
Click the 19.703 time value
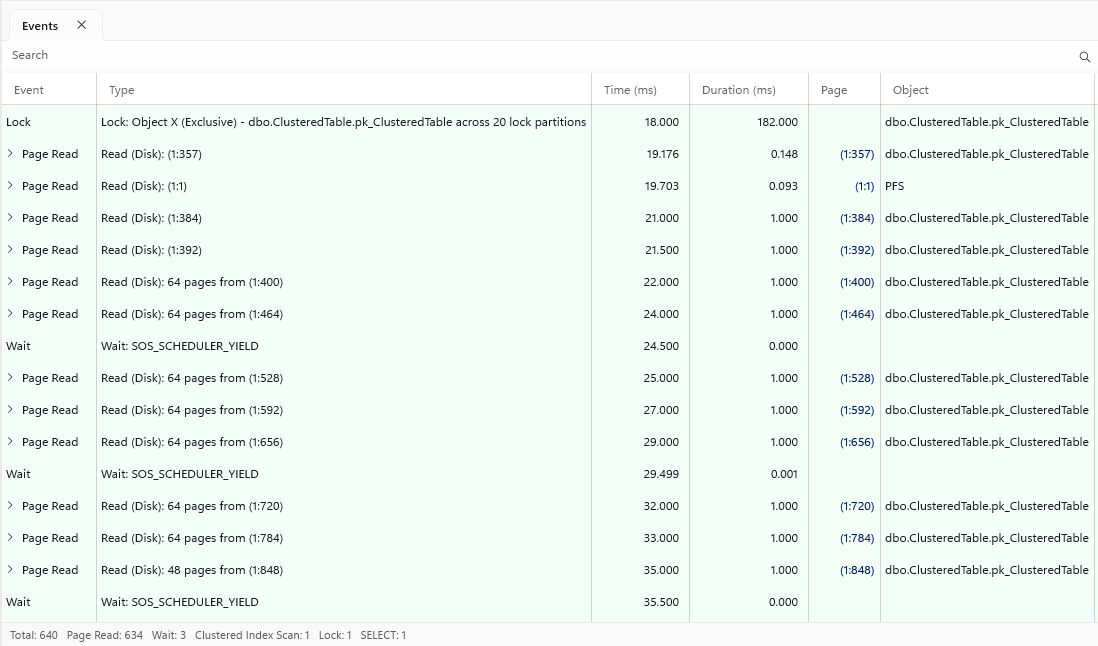point(662,186)
